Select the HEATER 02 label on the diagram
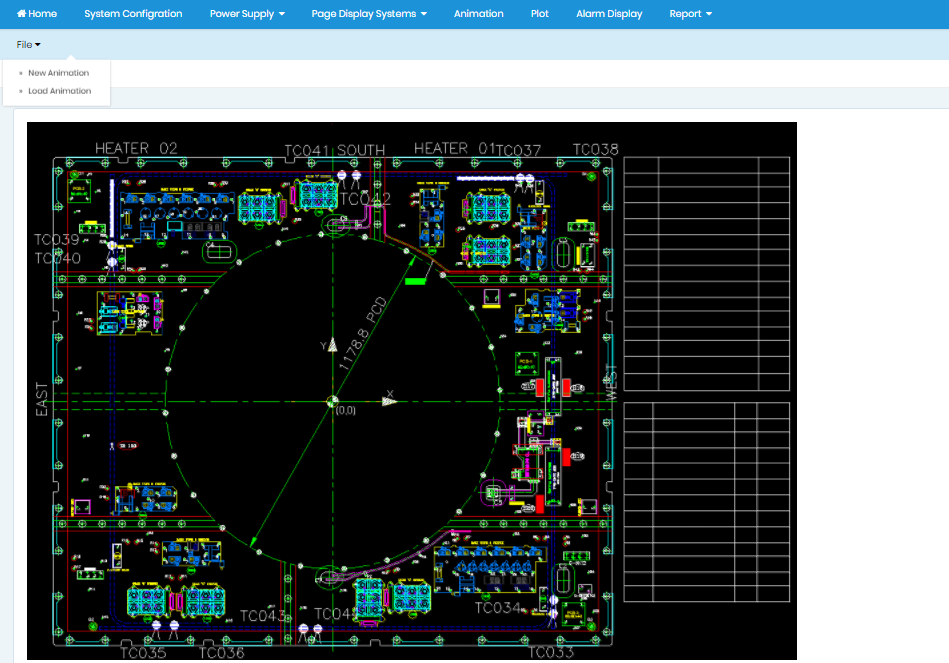Viewport: 949px width, 663px height. [136, 148]
